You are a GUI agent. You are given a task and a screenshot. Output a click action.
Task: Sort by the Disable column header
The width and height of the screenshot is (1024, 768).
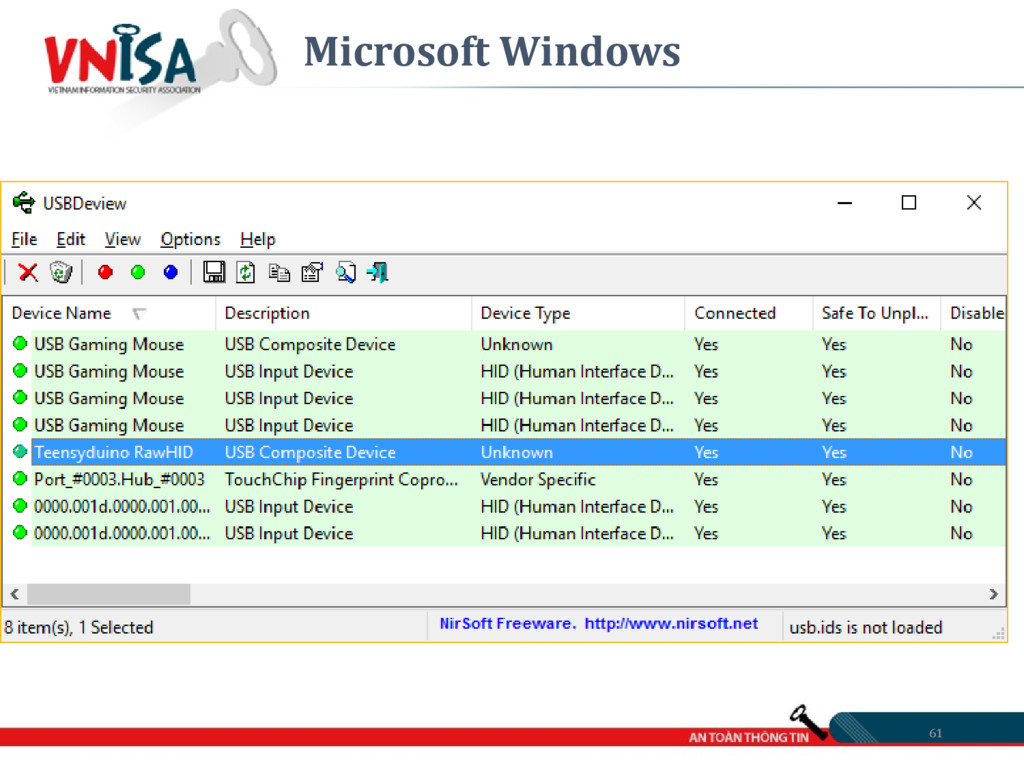pos(974,313)
